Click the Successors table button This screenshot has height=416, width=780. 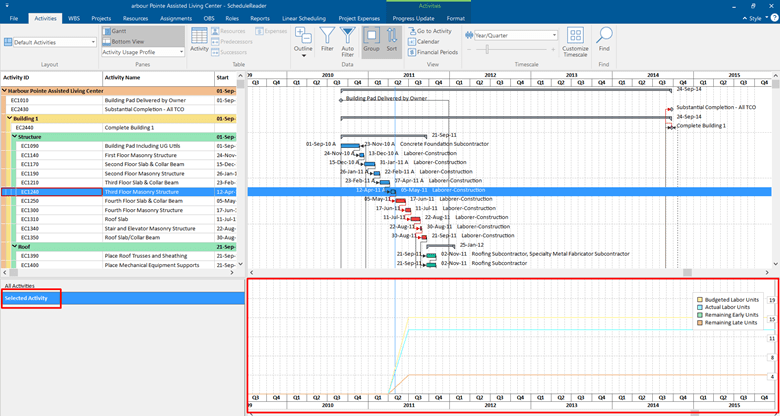[229, 52]
